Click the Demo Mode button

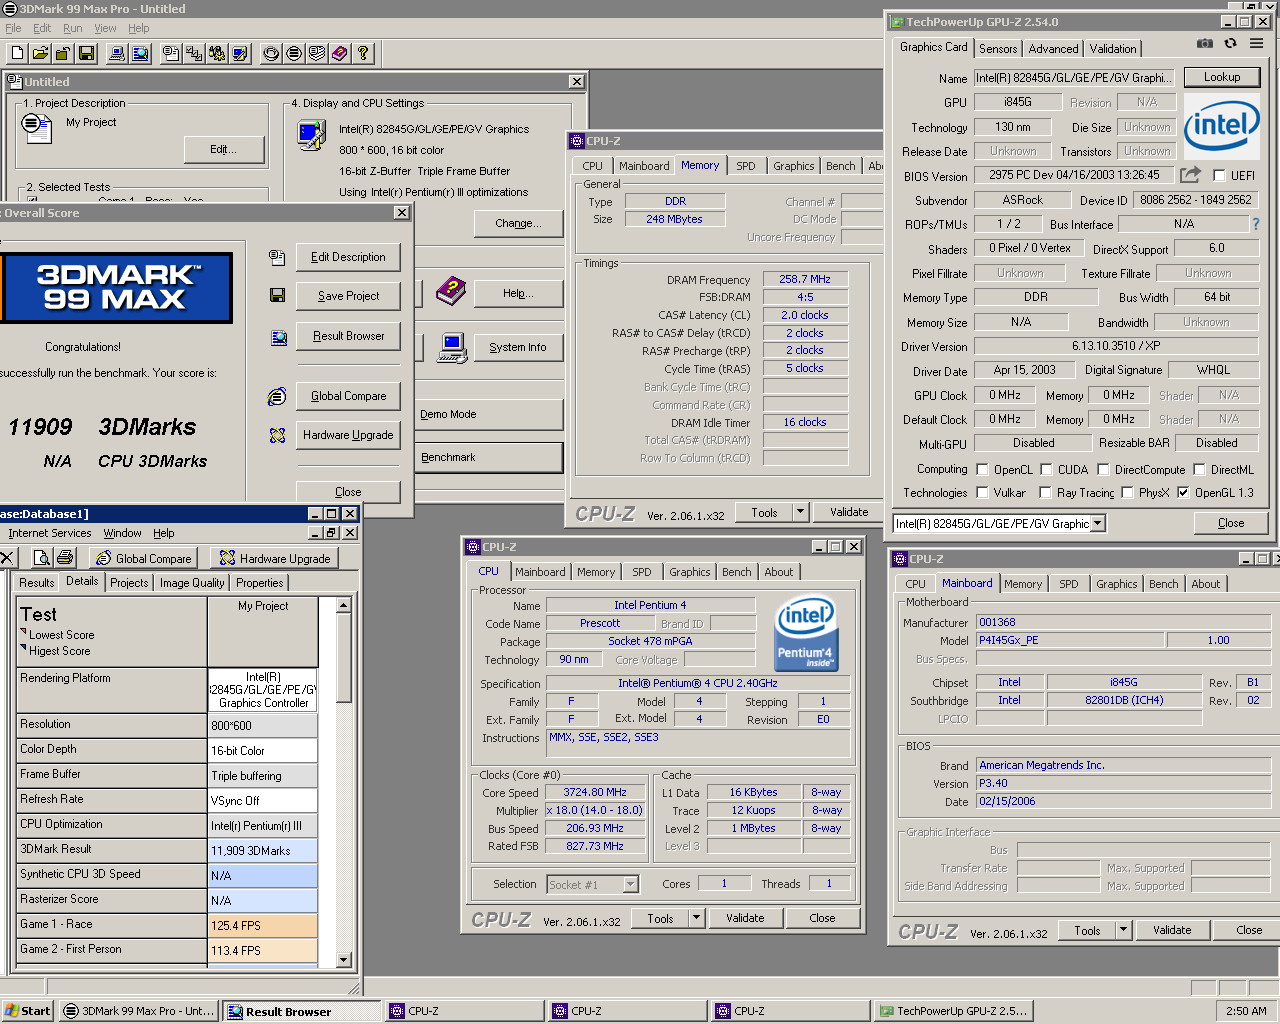click(490, 414)
